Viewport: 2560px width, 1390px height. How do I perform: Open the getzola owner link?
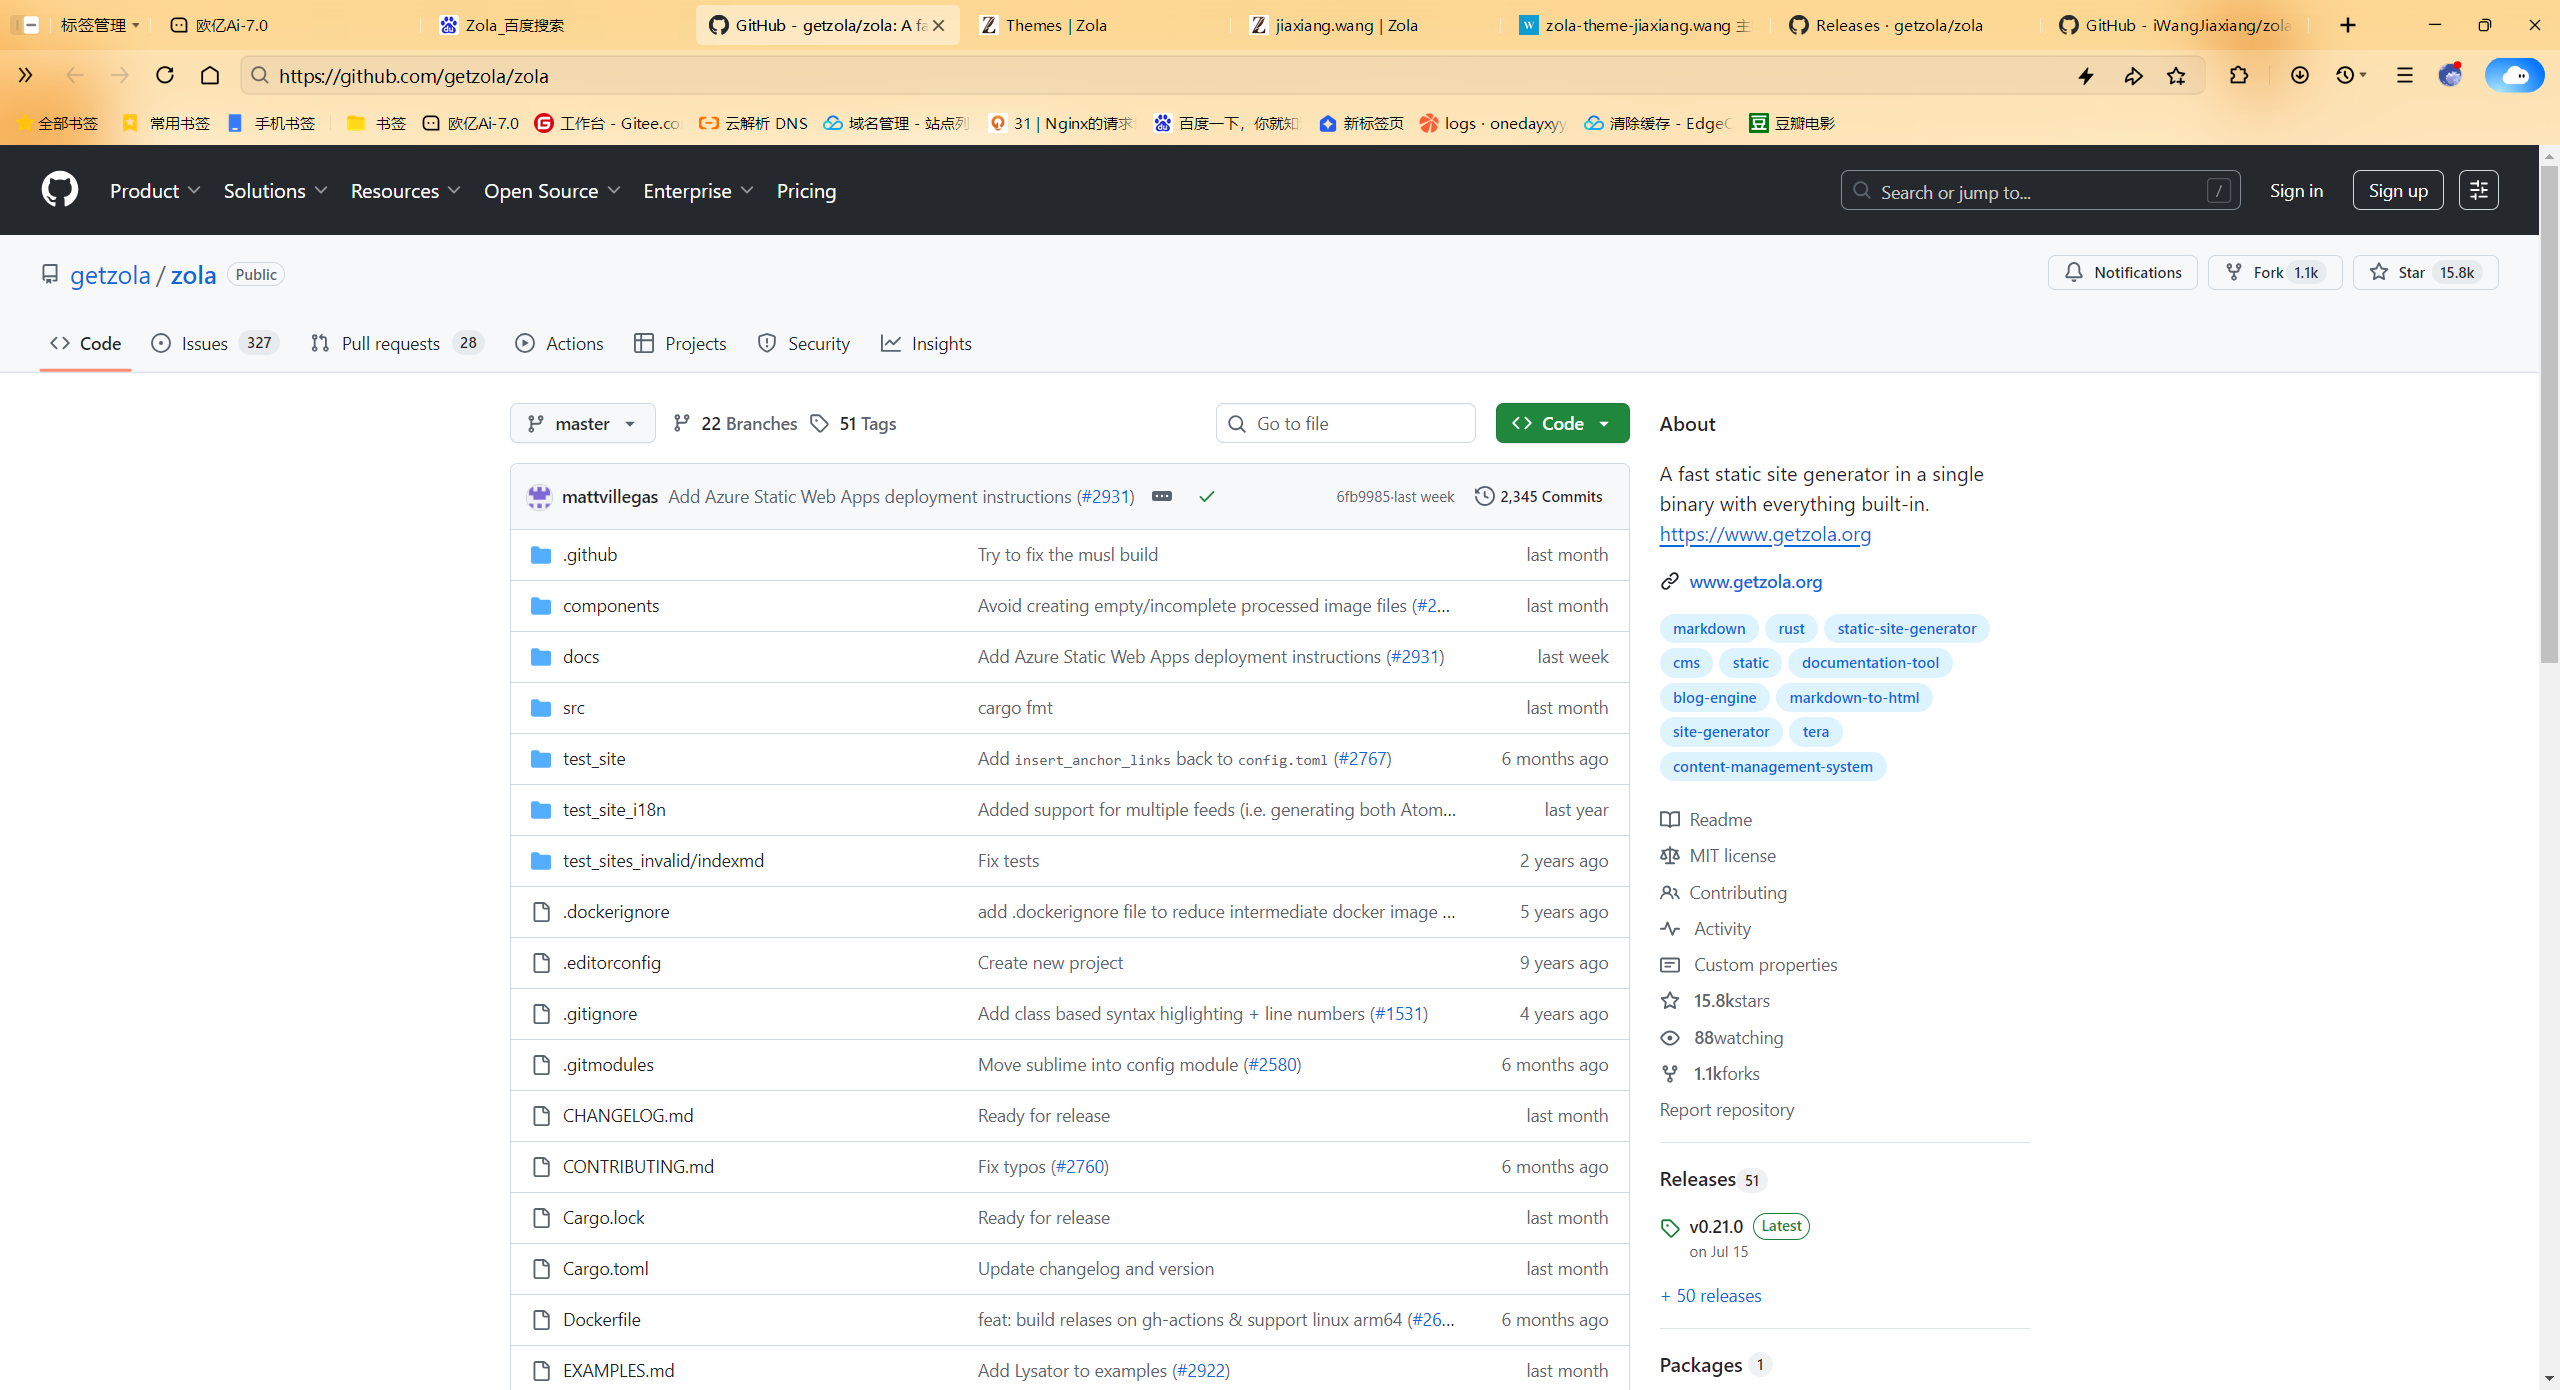tap(110, 275)
